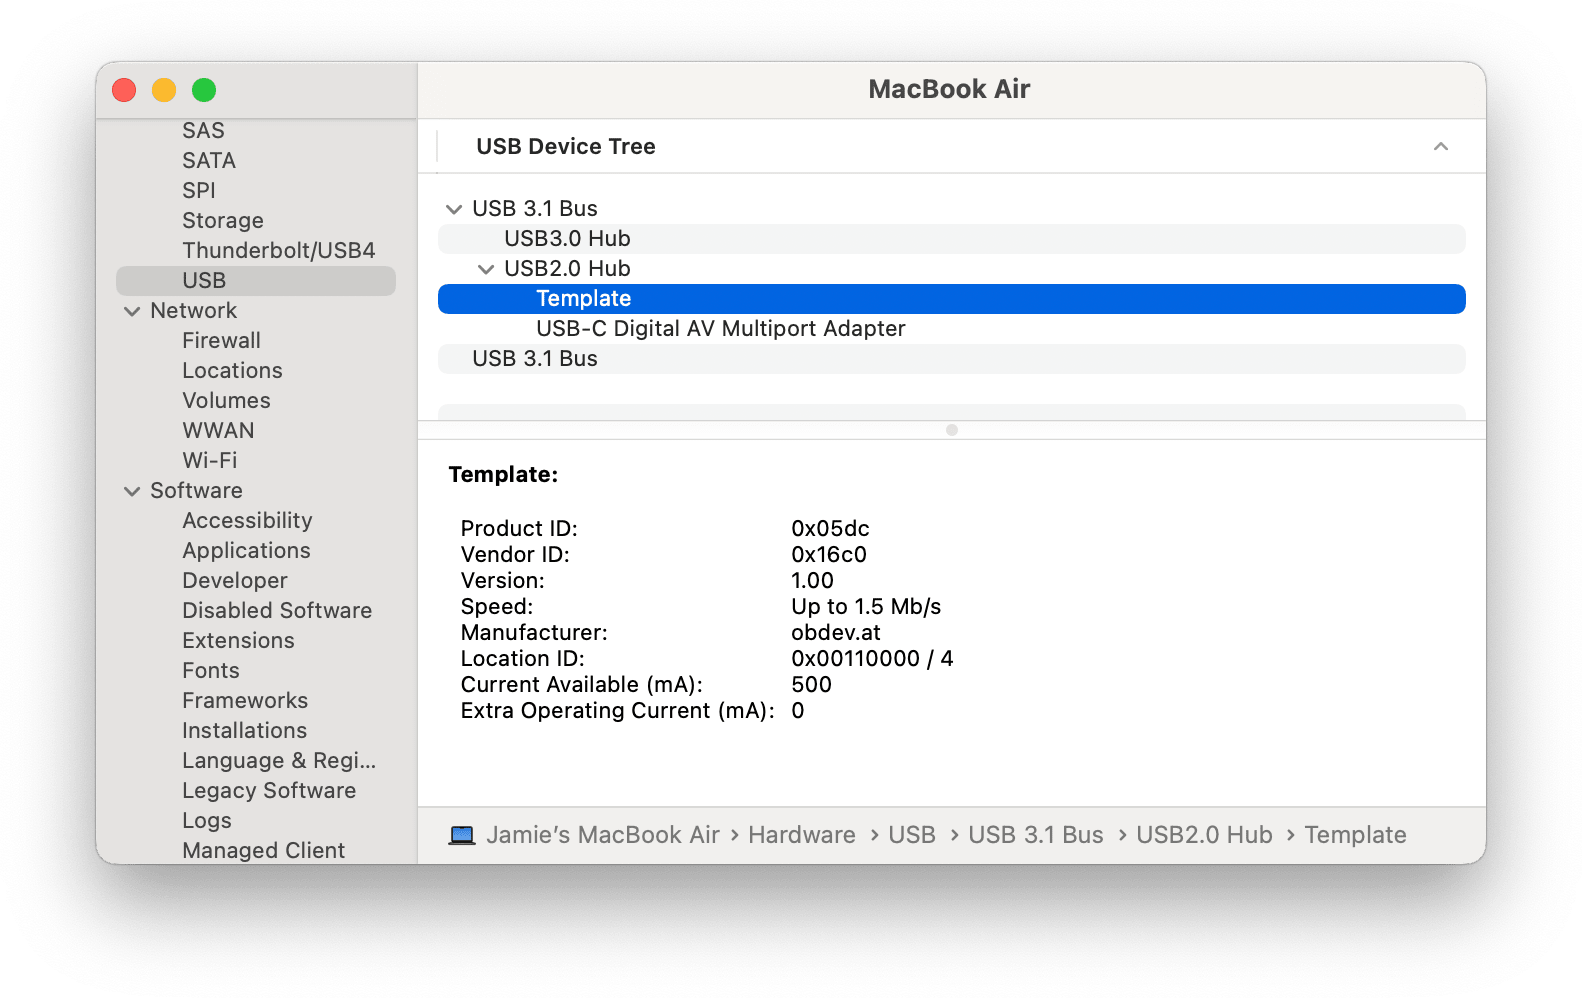Click Hardware in the path bar
1582x998 pixels.
[802, 835]
